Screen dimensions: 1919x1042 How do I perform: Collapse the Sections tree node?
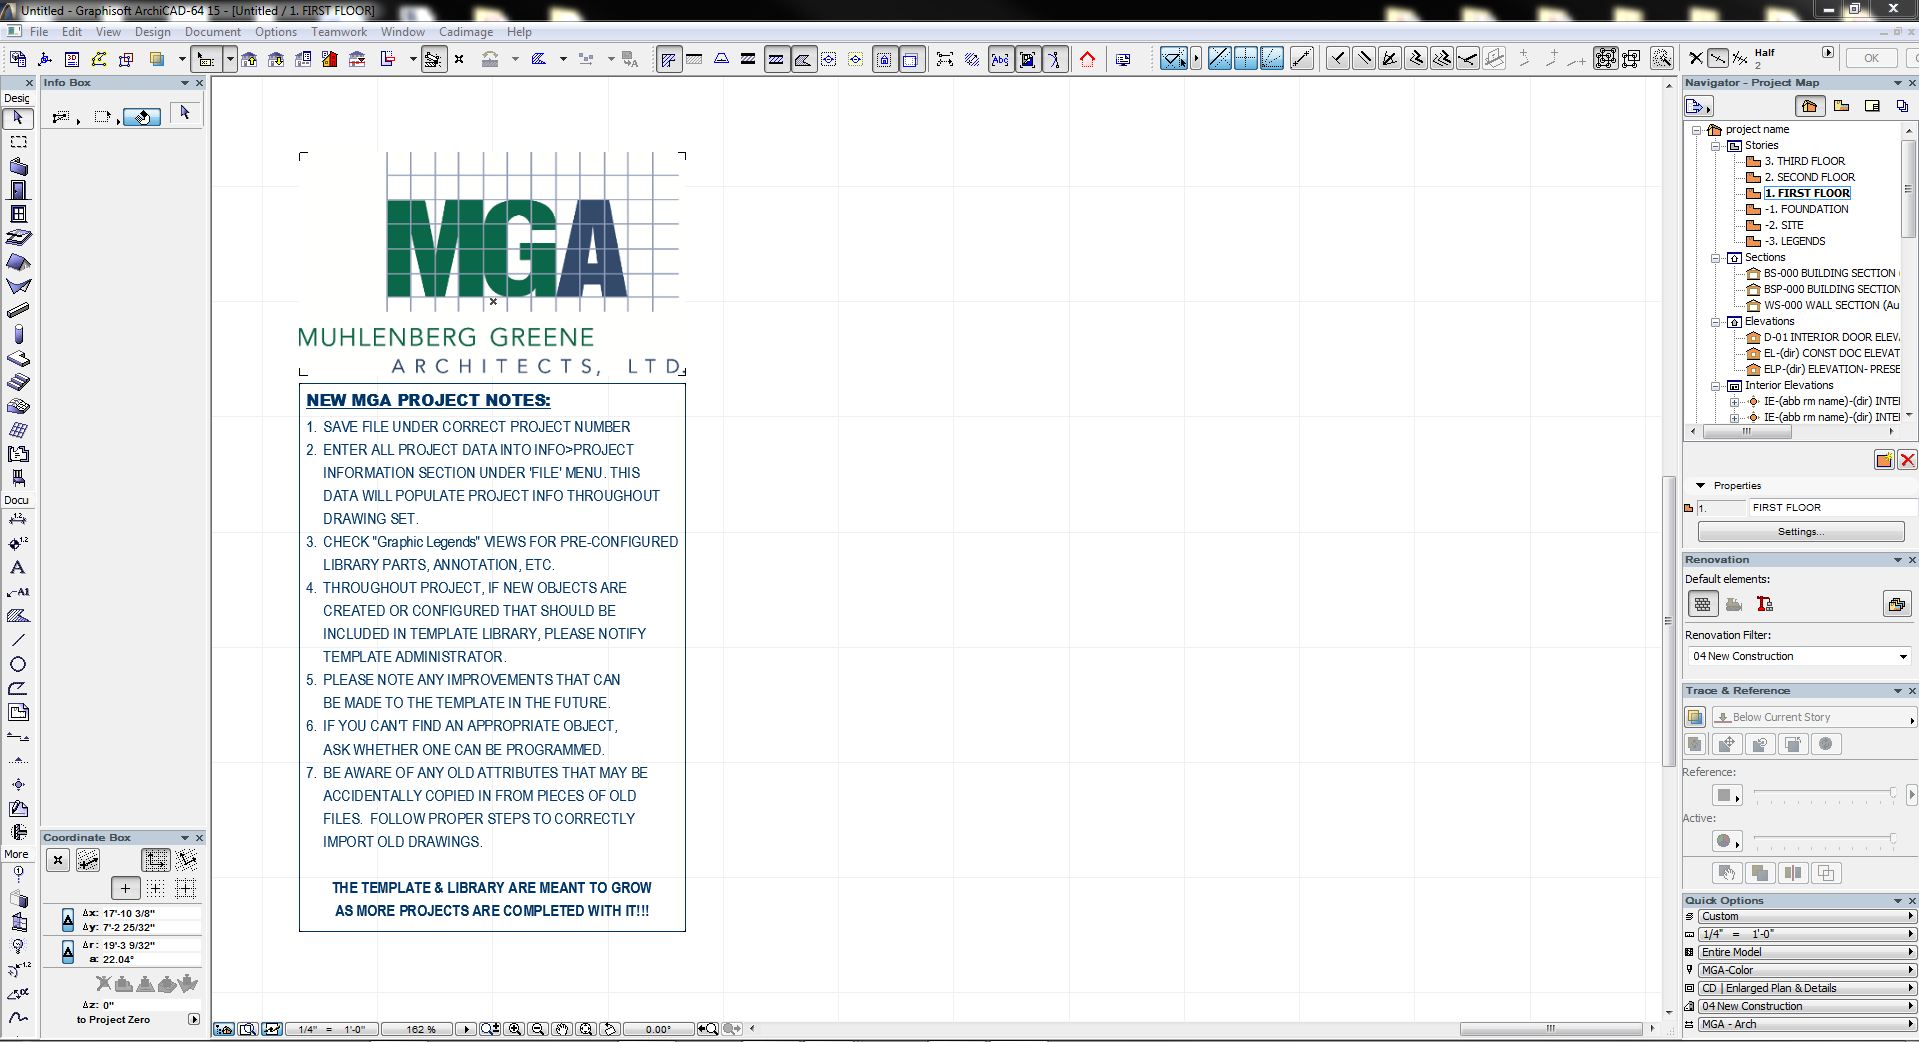click(1716, 258)
